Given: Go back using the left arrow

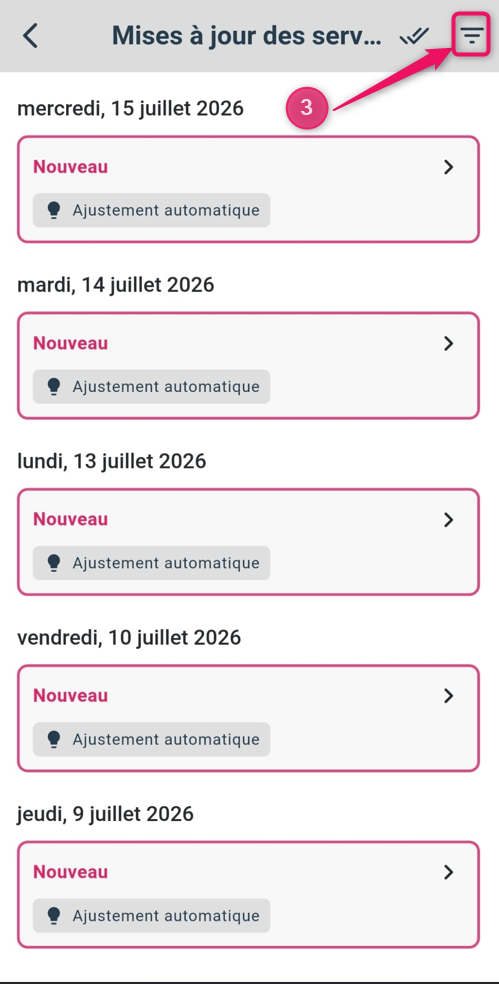Looking at the screenshot, I should click(30, 36).
